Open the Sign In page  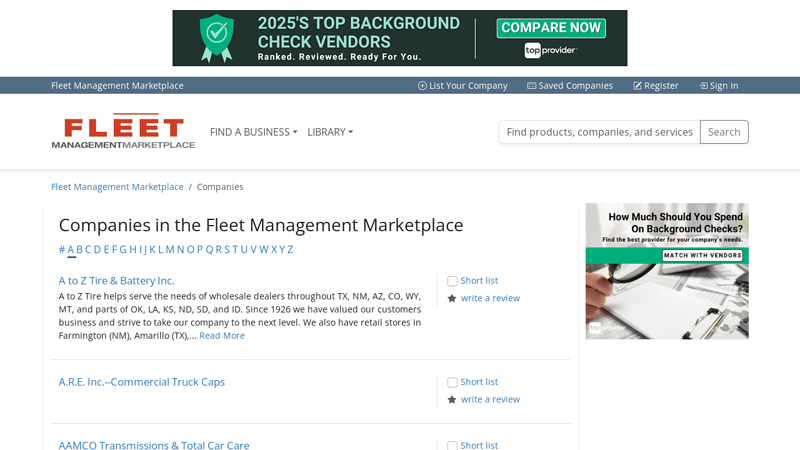pyautogui.click(x=718, y=86)
